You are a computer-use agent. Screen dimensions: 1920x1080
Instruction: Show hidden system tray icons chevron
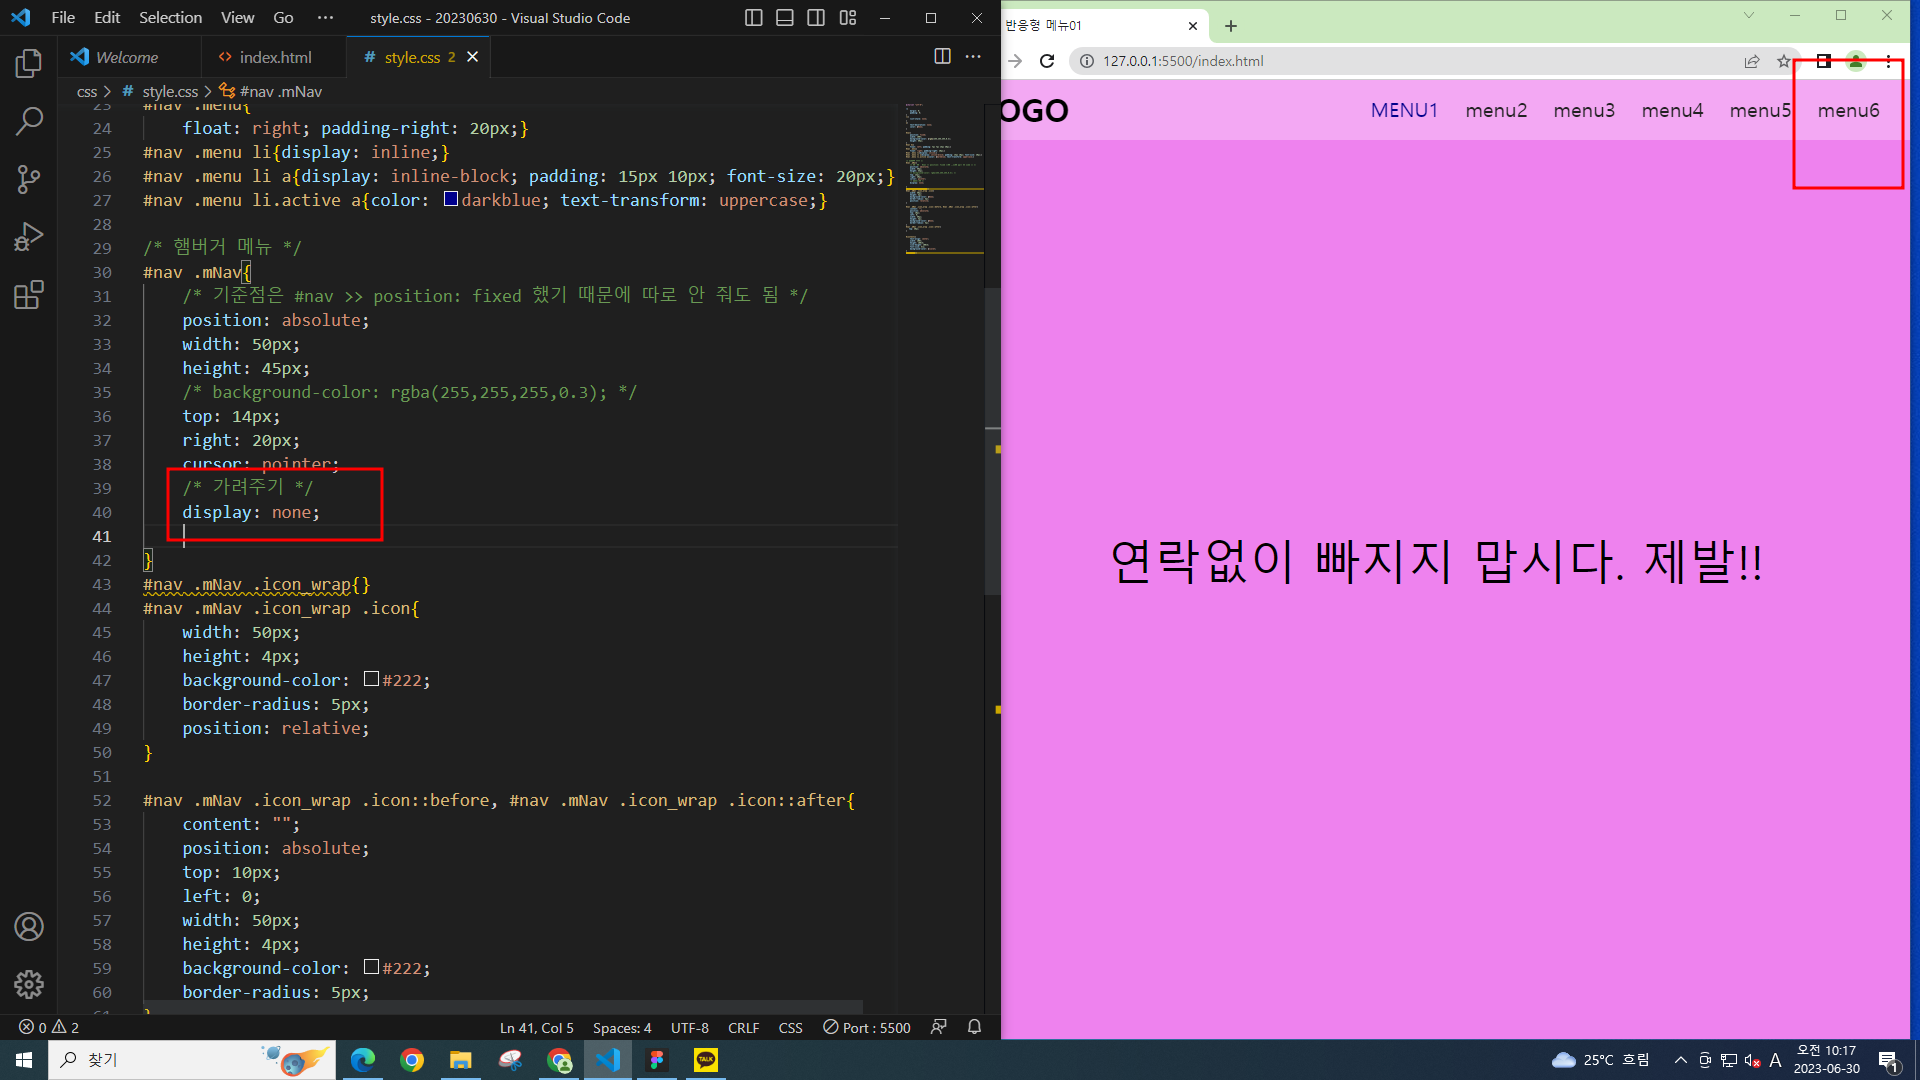(x=1680, y=1060)
